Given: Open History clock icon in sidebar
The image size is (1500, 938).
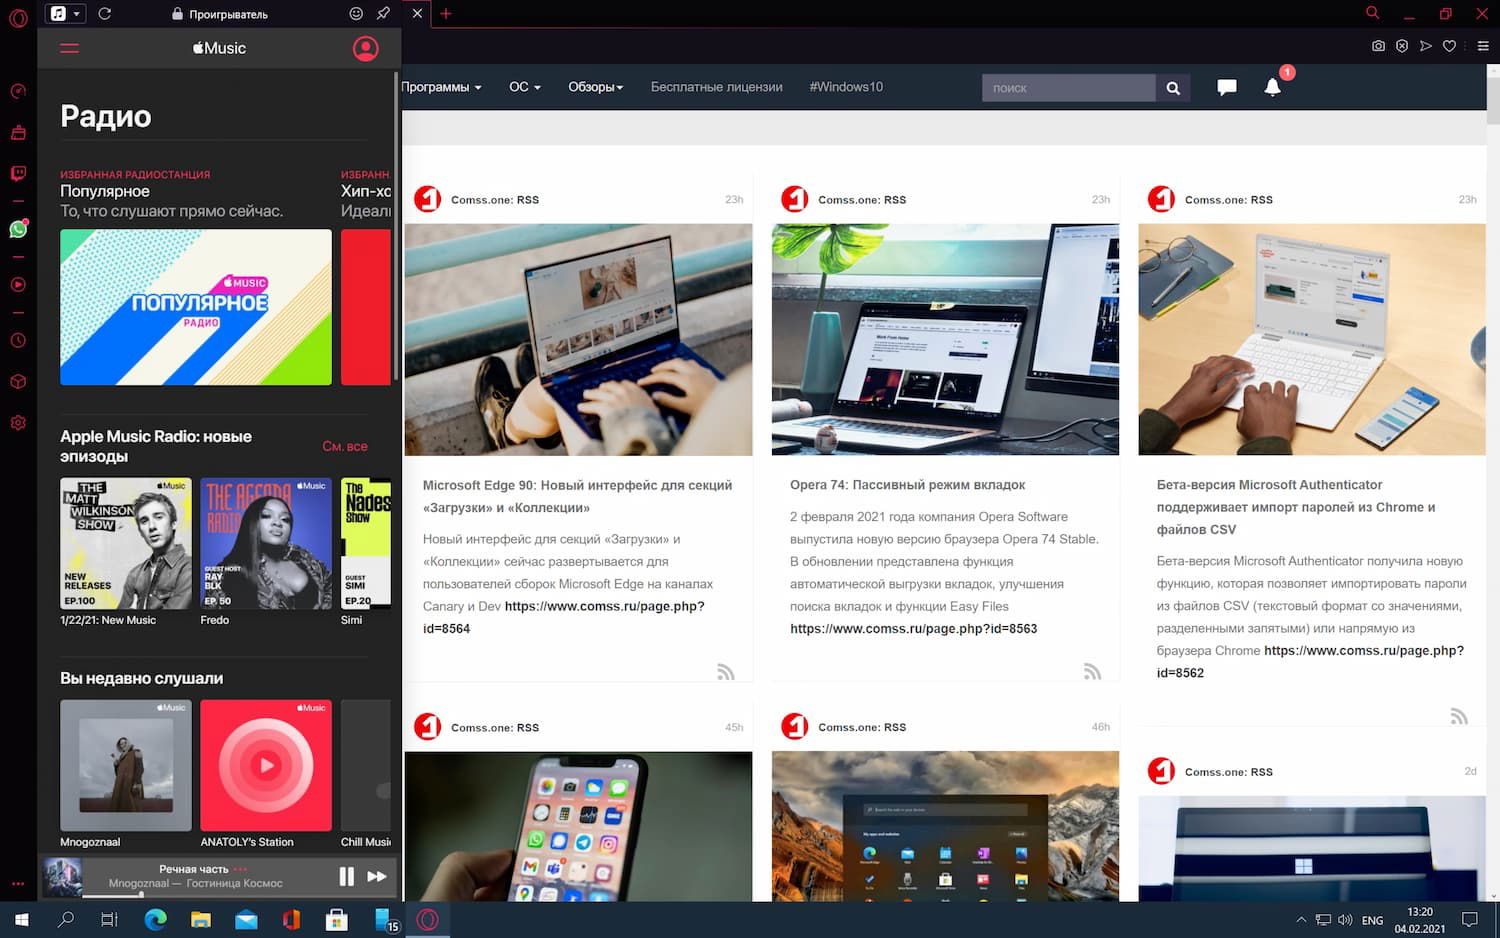Looking at the screenshot, I should 18,340.
